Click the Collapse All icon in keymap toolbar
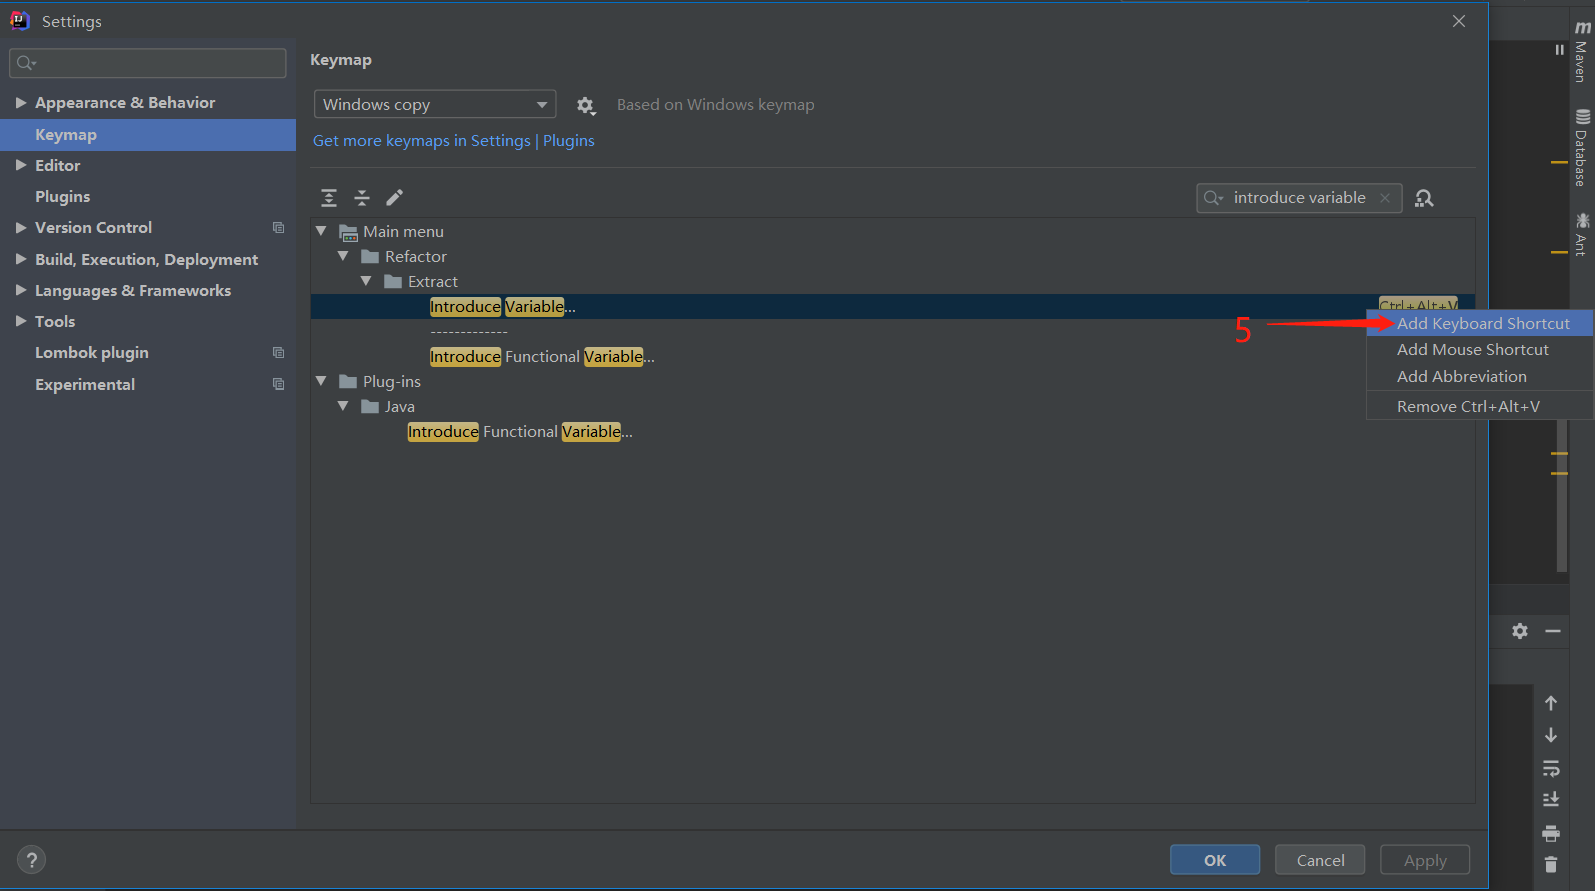 (362, 198)
